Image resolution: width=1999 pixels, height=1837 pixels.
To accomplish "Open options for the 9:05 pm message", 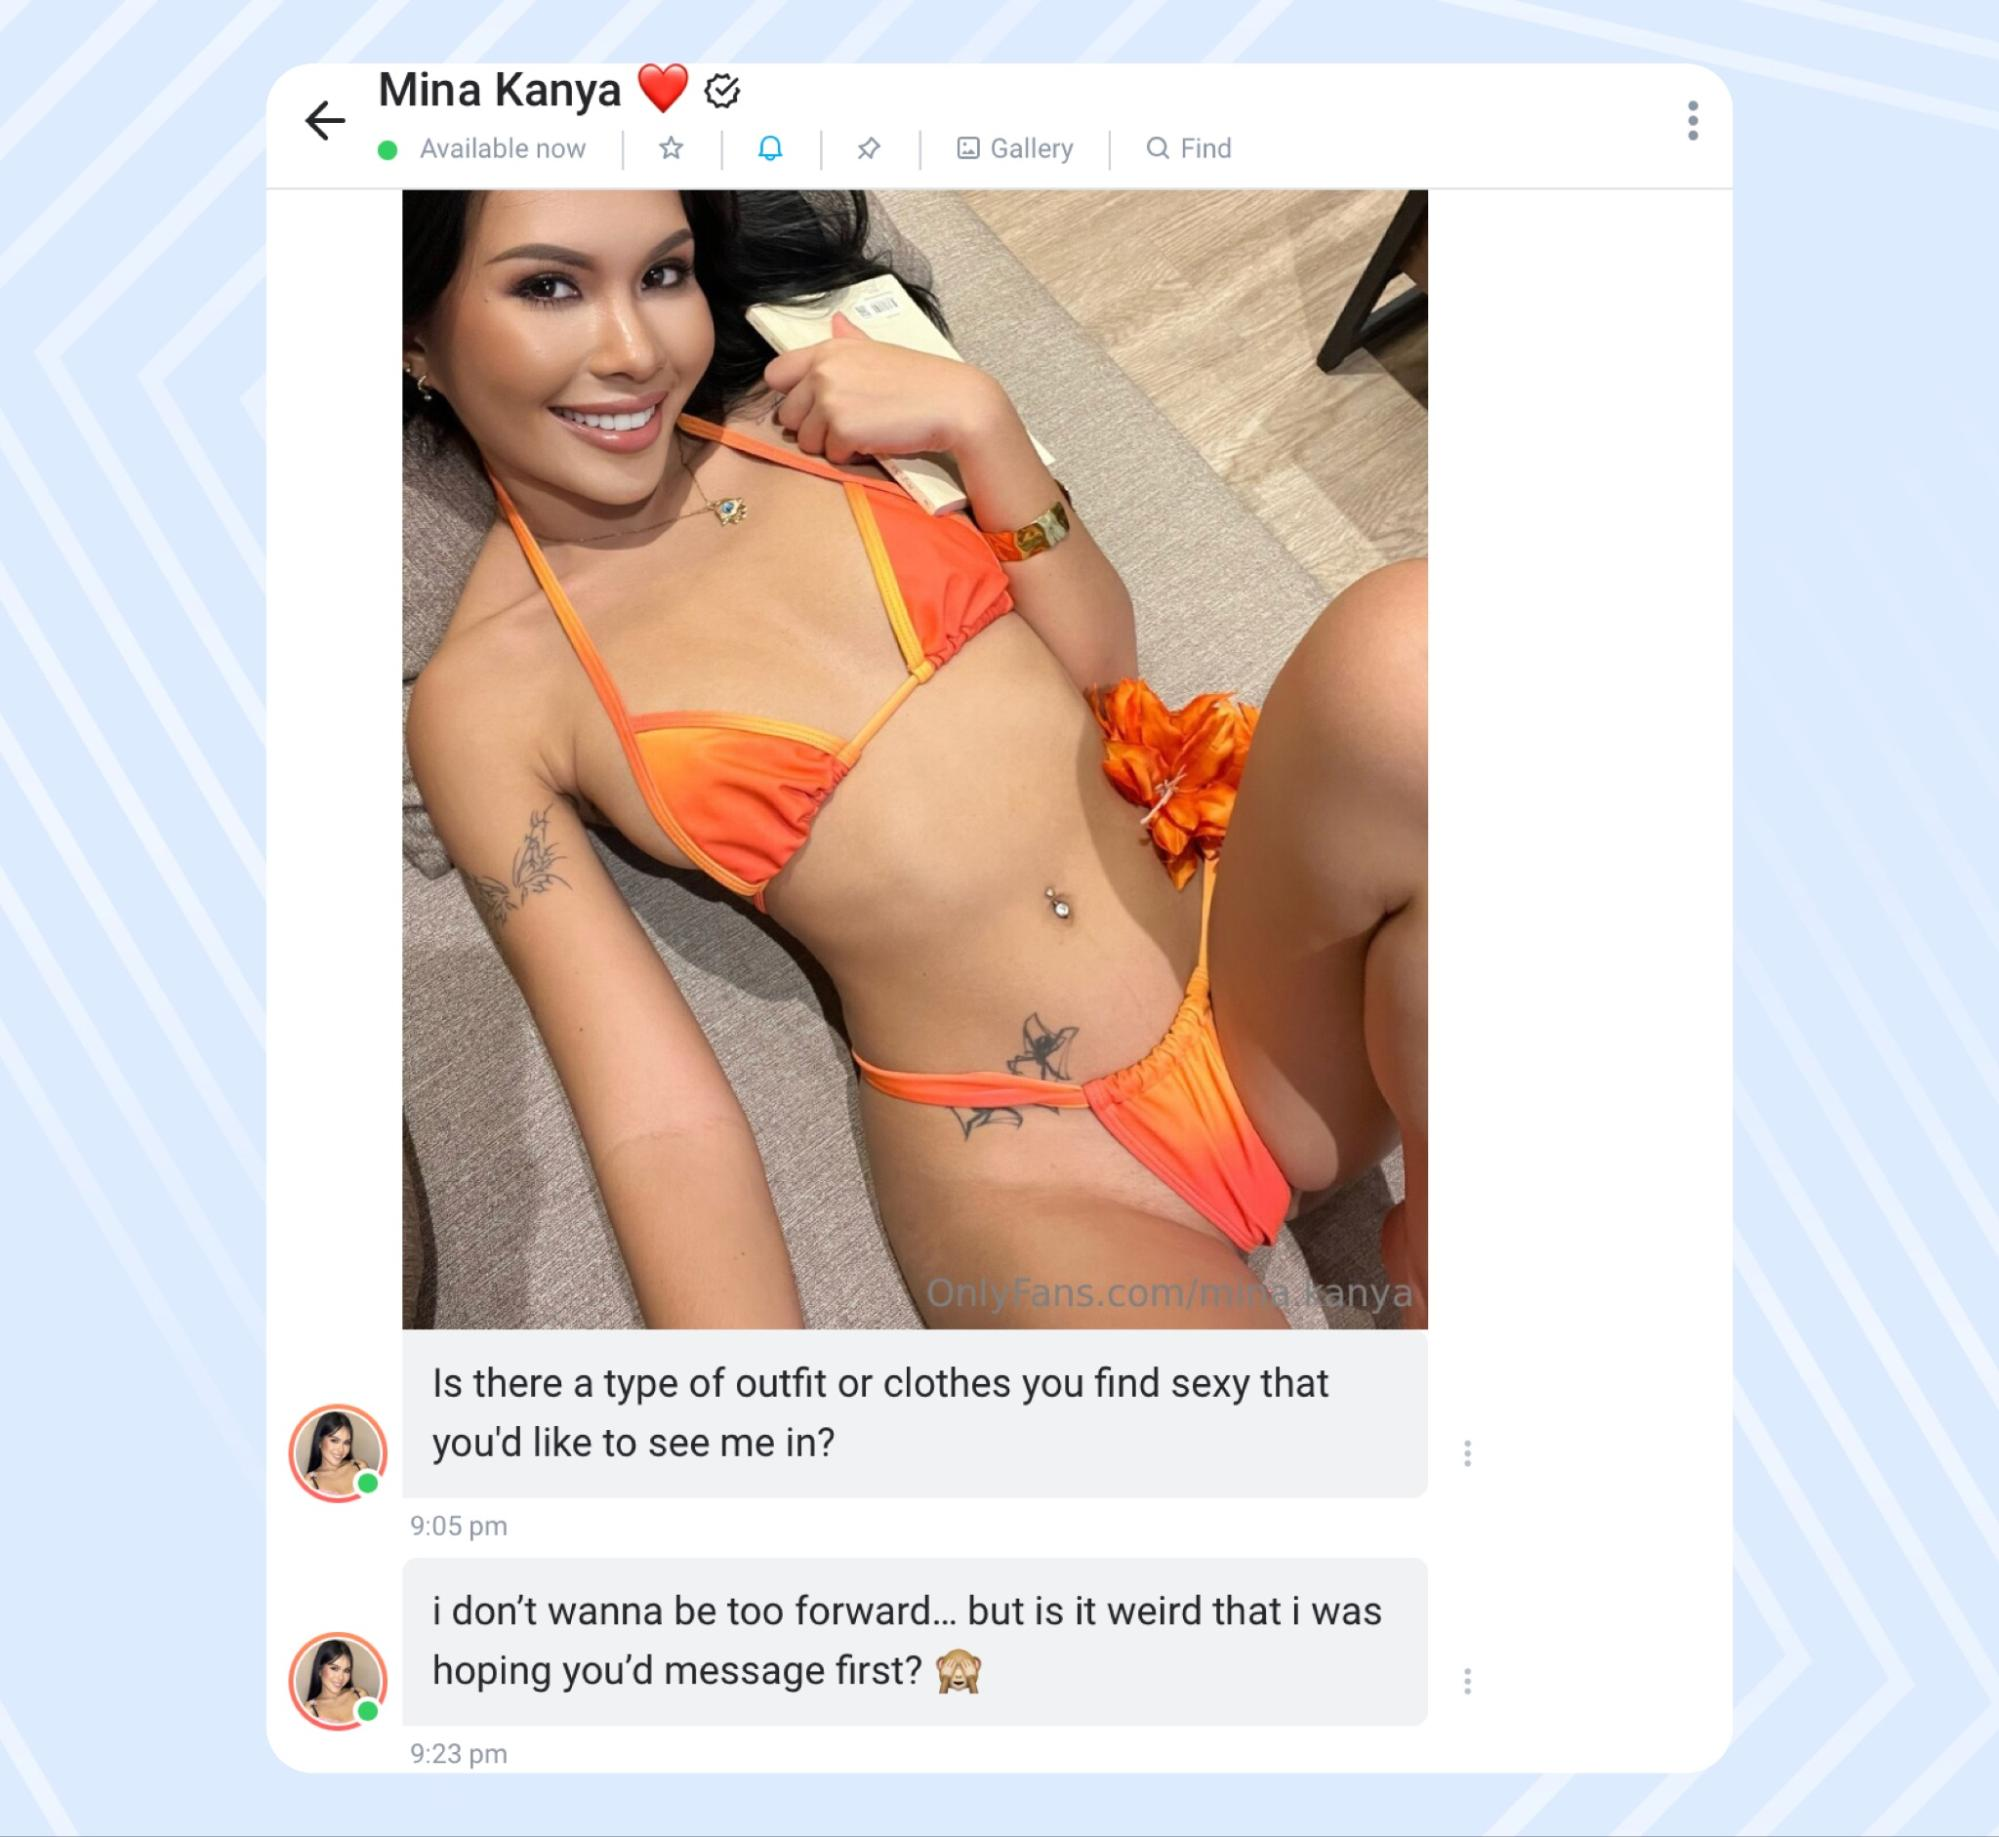I will tap(1467, 1453).
